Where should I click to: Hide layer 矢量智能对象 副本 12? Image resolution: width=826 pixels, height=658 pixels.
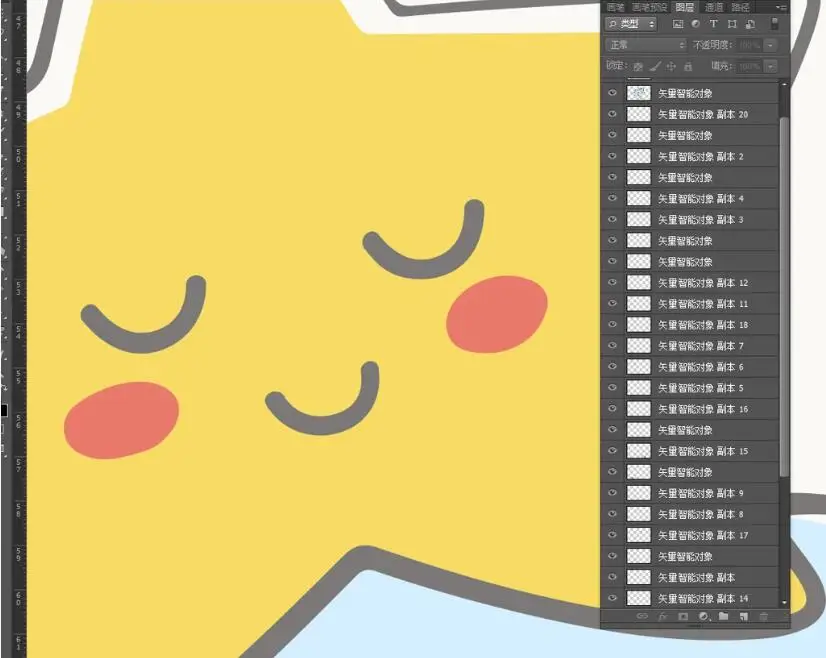[612, 282]
